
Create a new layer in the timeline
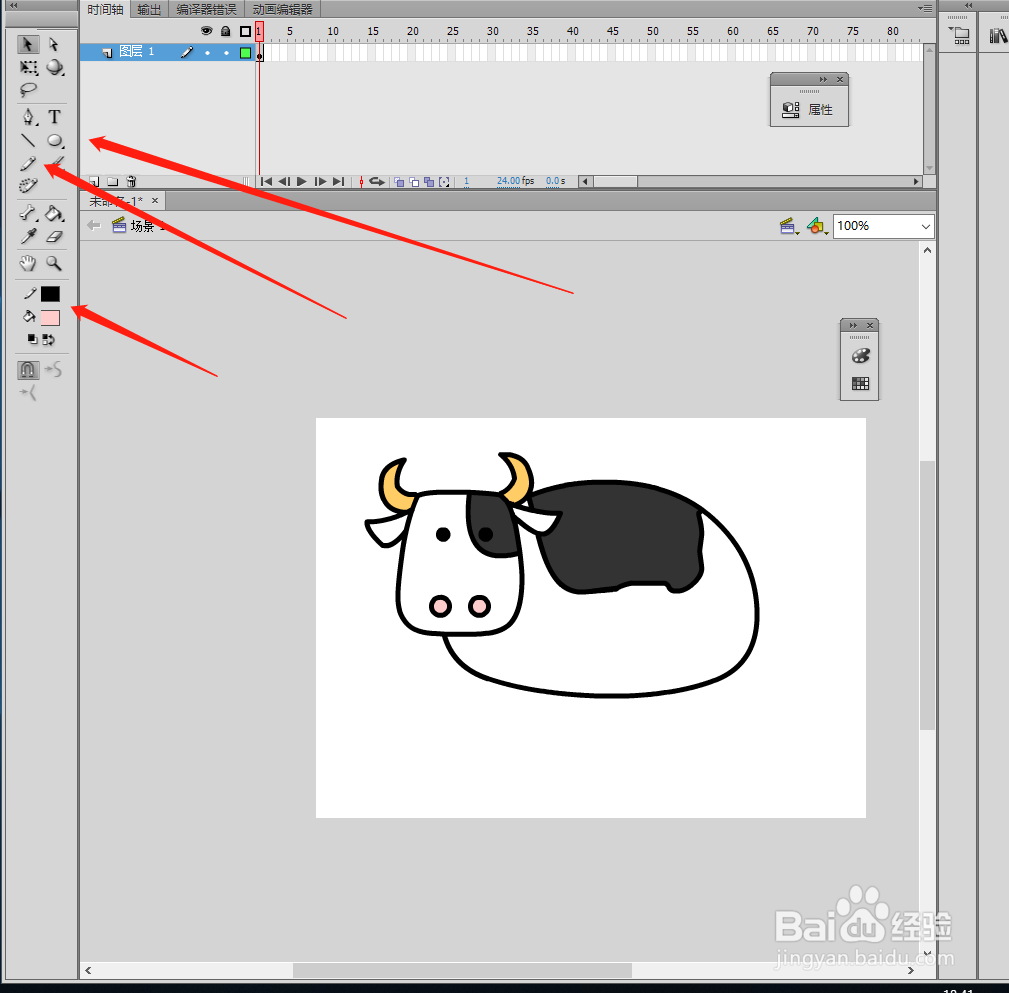[x=93, y=181]
